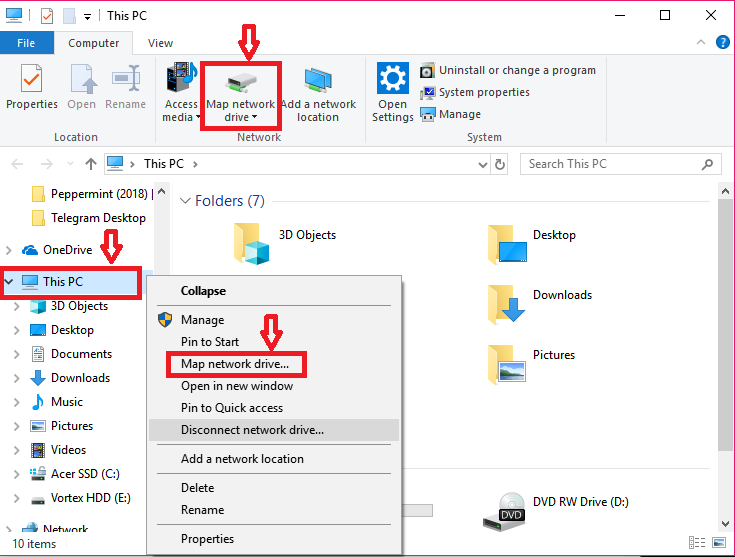Choose Properties in context menu
This screenshot has width=735, height=557.
point(274,539)
